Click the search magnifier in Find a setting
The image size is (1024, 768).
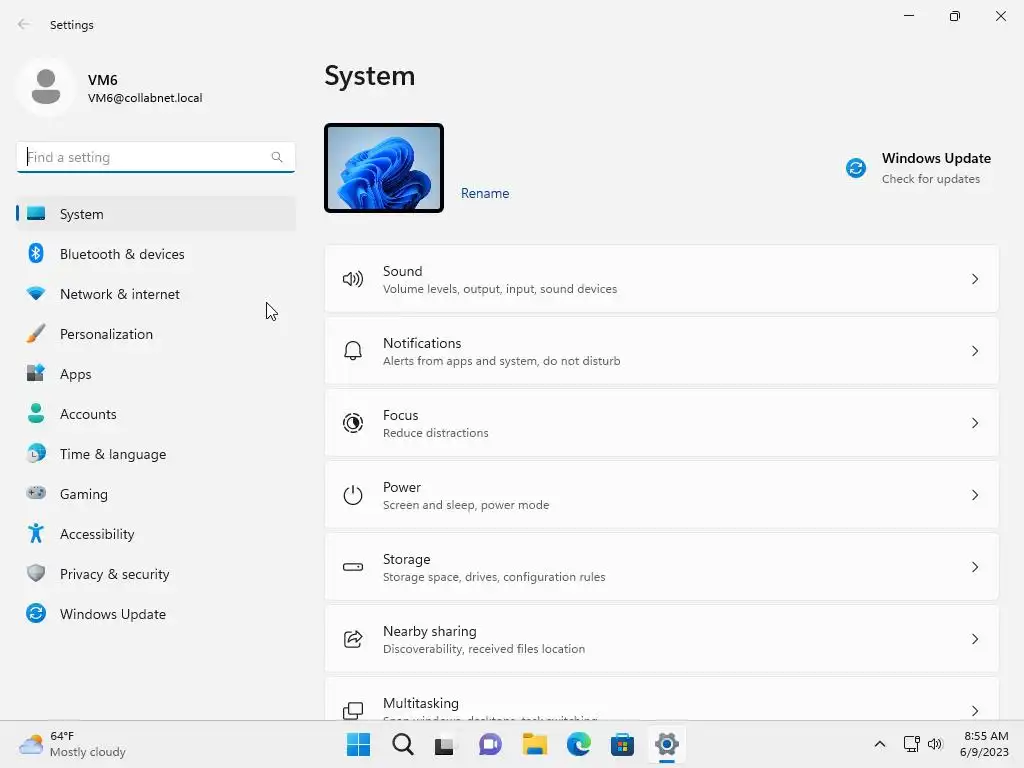click(x=277, y=157)
